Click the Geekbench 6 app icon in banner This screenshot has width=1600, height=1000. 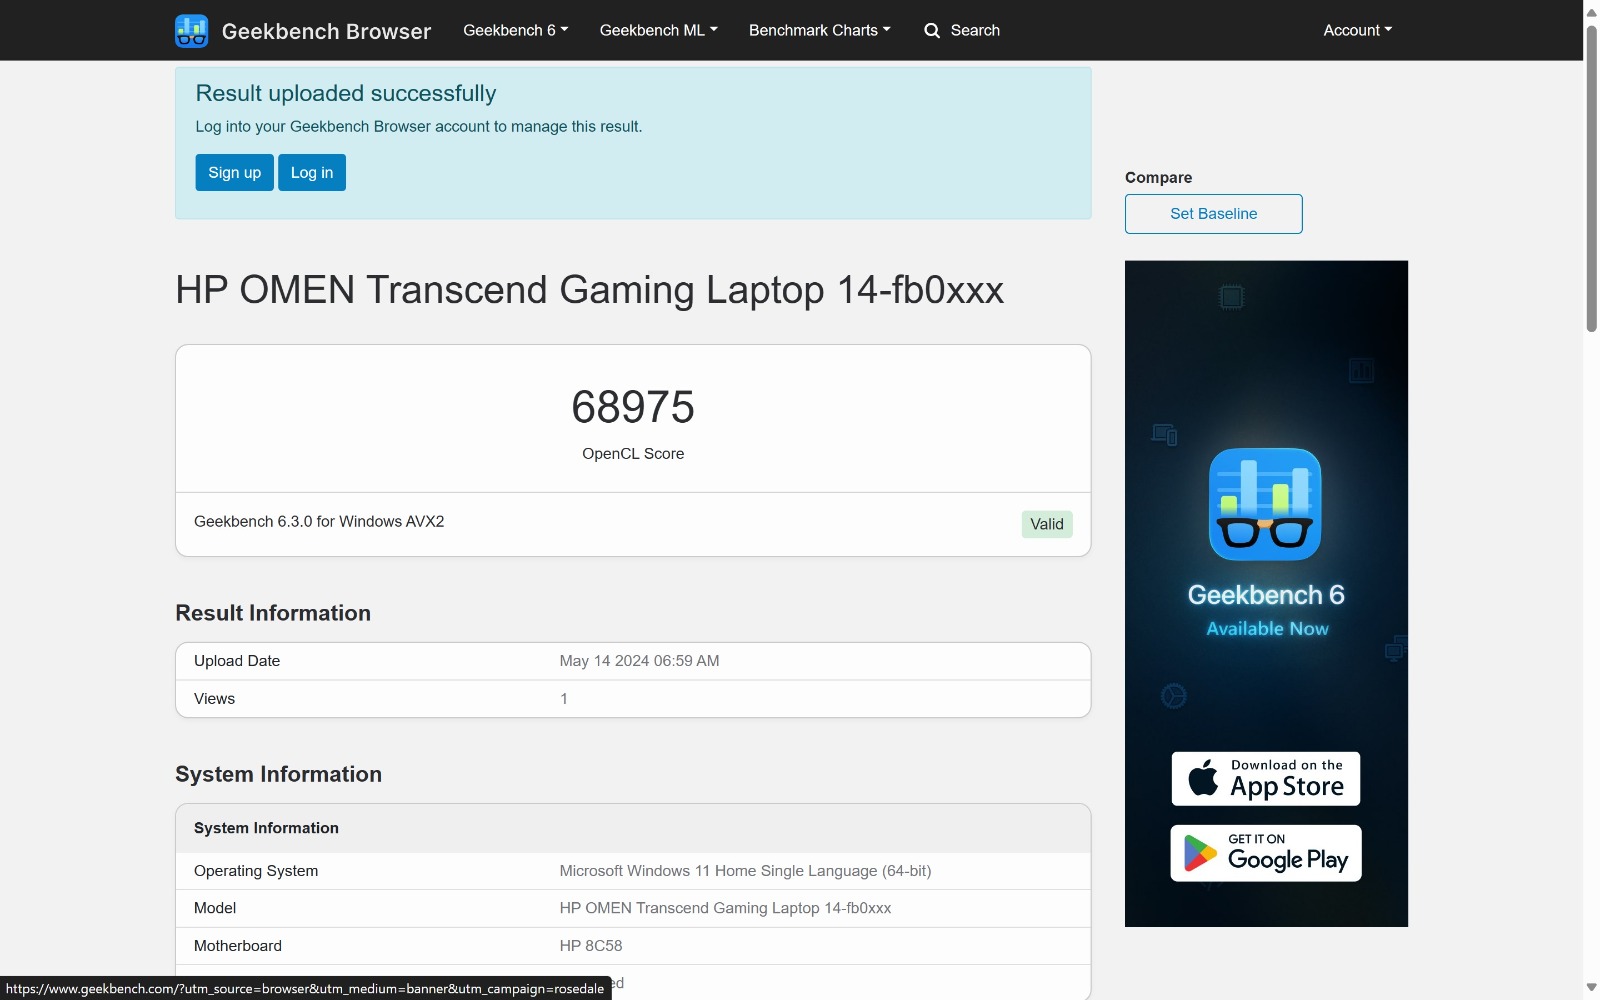[x=1265, y=504]
